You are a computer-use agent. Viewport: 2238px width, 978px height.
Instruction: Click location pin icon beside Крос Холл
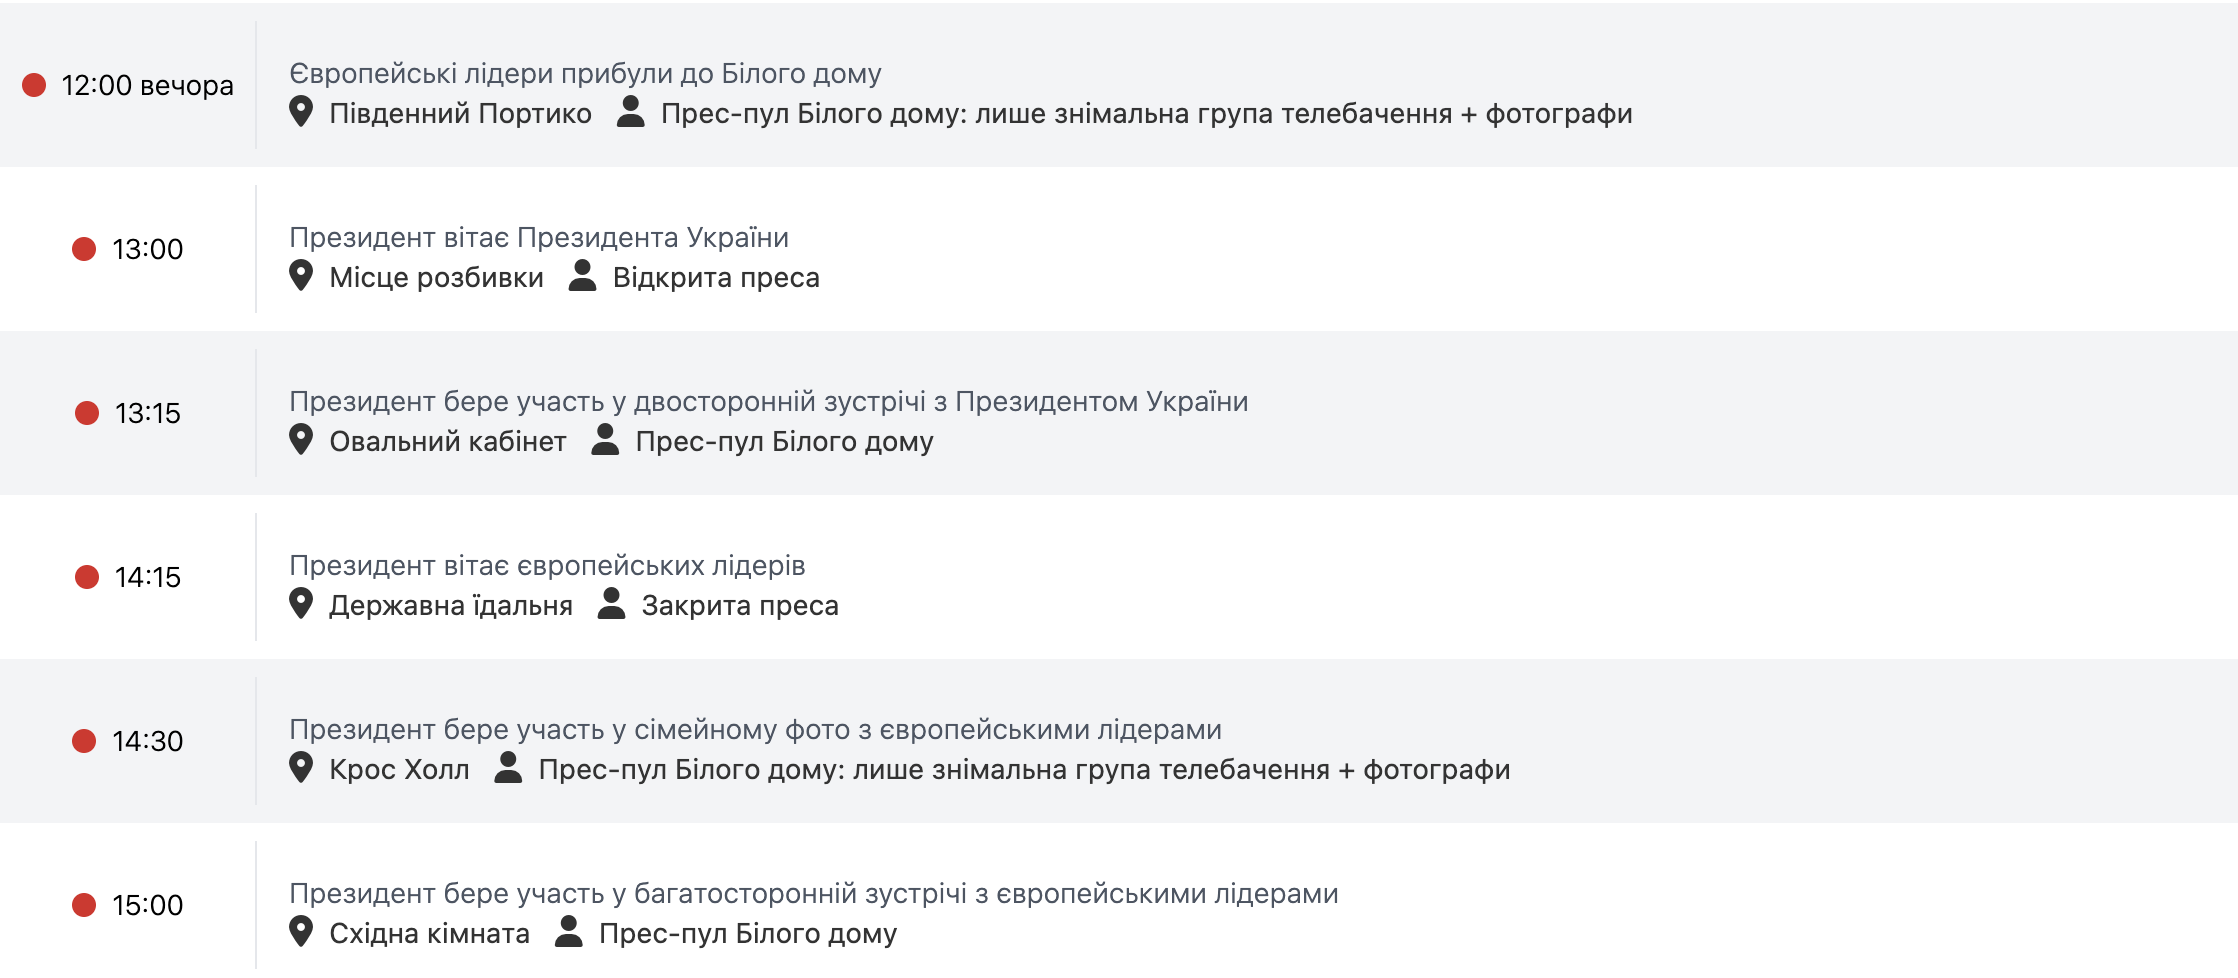(301, 768)
